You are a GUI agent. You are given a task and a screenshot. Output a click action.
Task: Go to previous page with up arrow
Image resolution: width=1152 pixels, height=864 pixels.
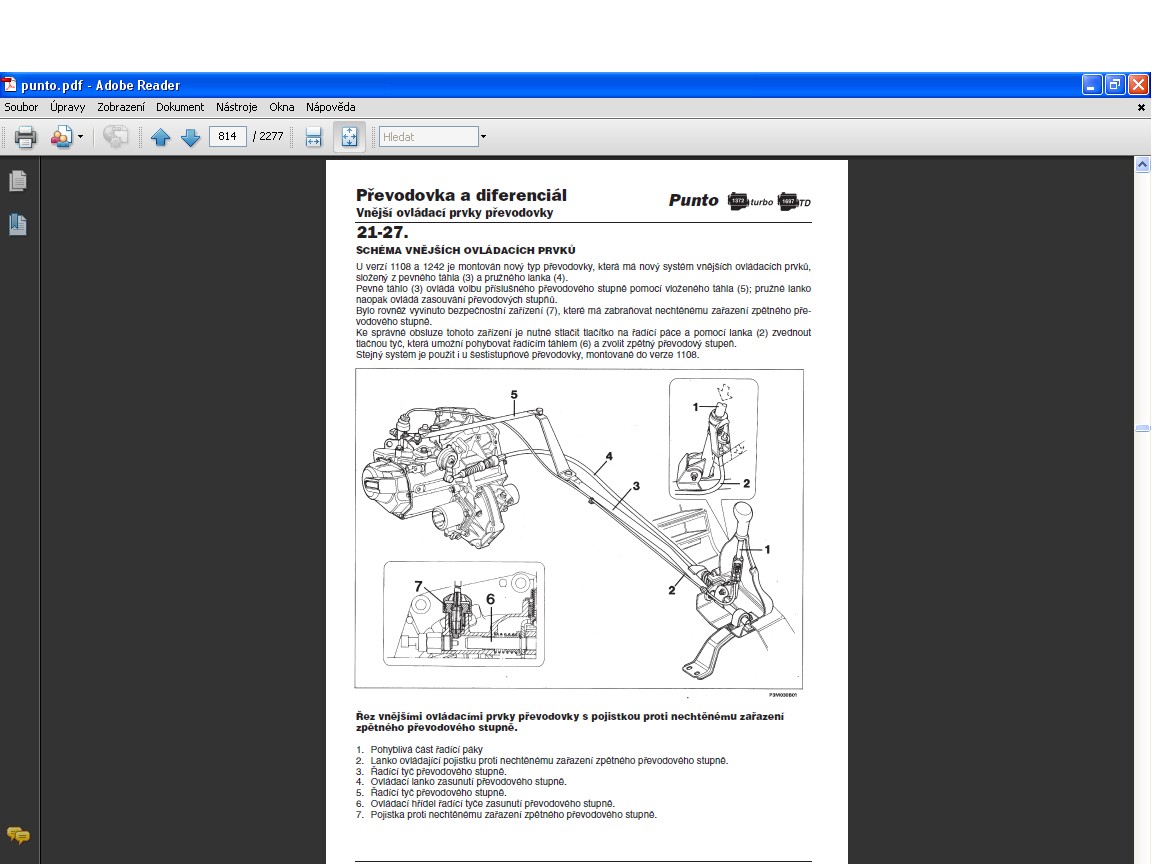pos(160,137)
